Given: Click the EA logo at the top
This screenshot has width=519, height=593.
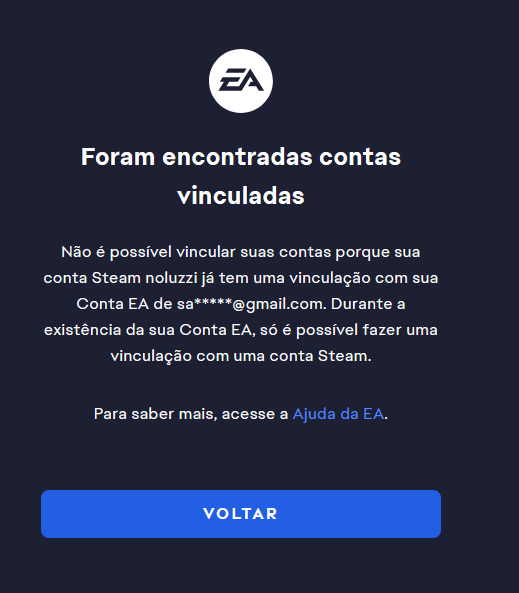Looking at the screenshot, I should pos(241,81).
